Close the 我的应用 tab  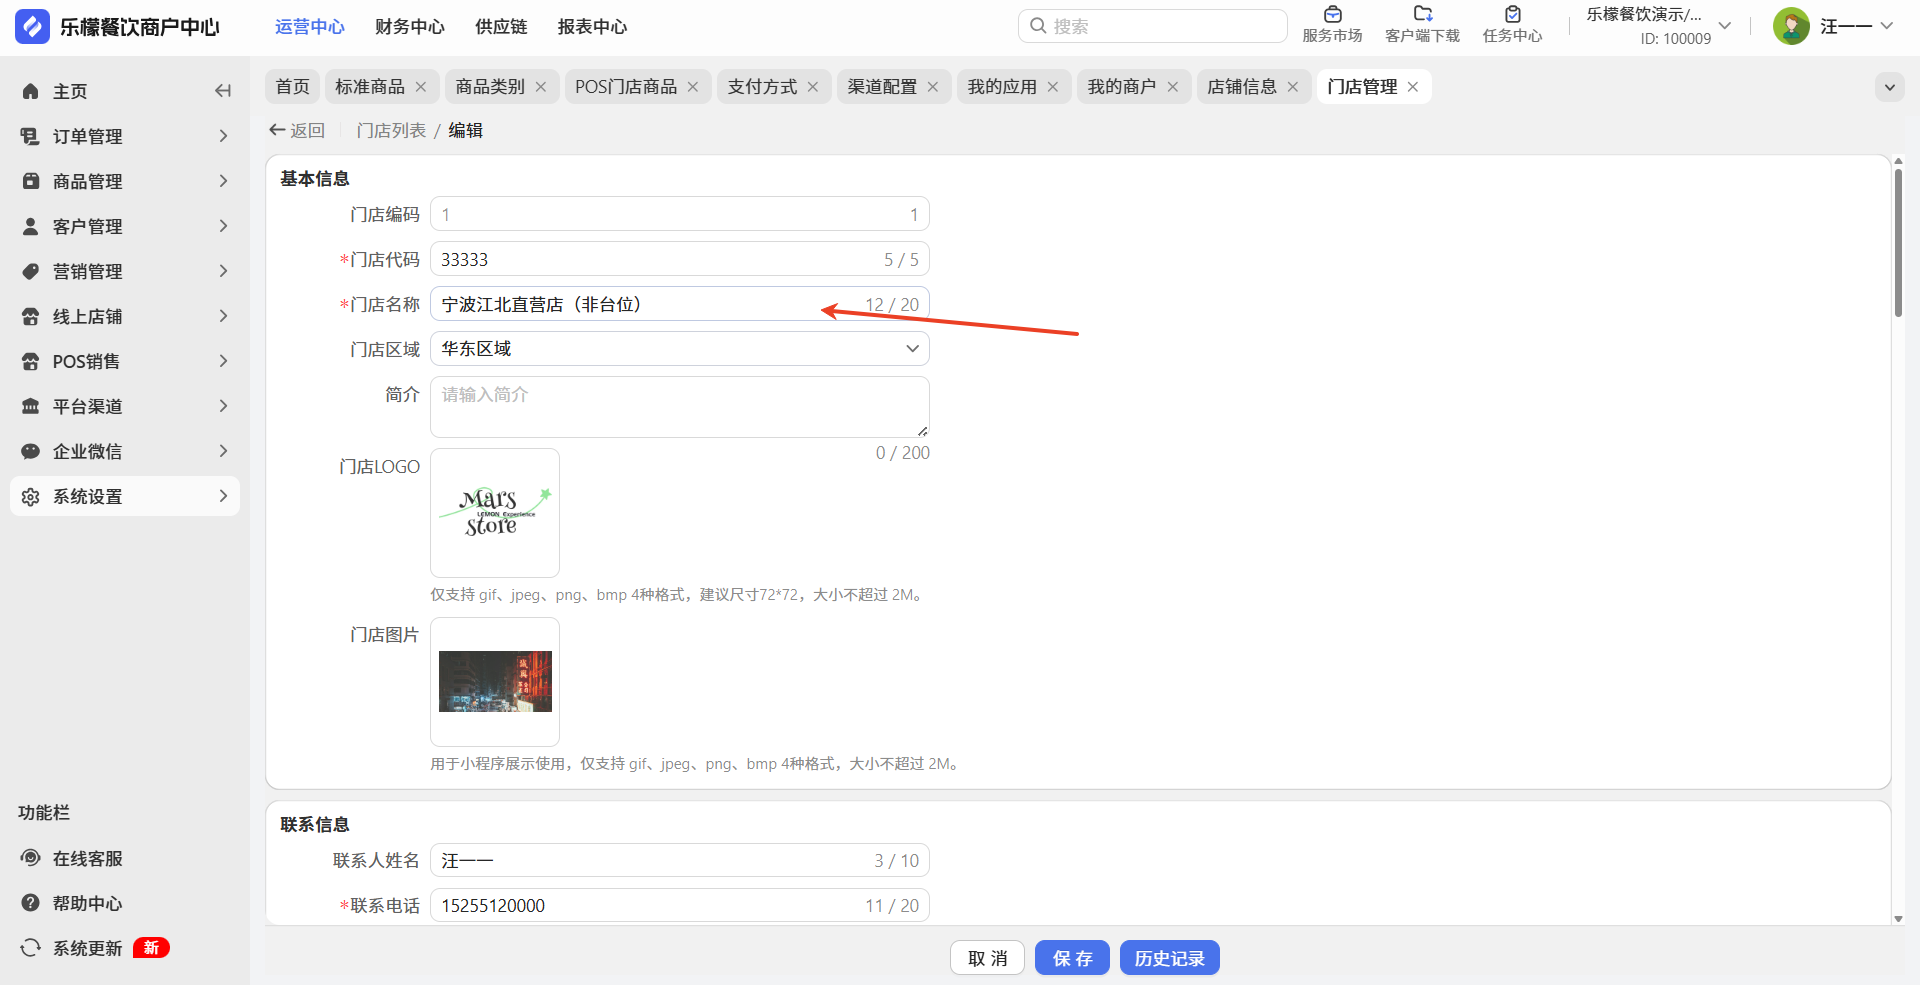(x=1053, y=87)
